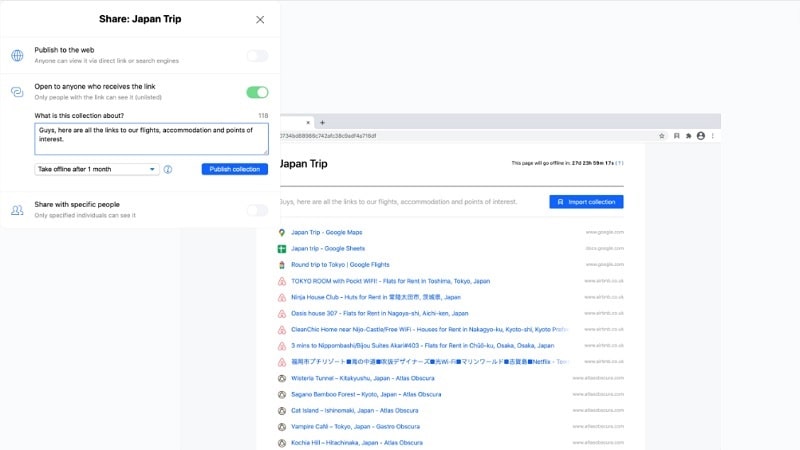
Task: Edit the collection description text box
Action: point(152,139)
